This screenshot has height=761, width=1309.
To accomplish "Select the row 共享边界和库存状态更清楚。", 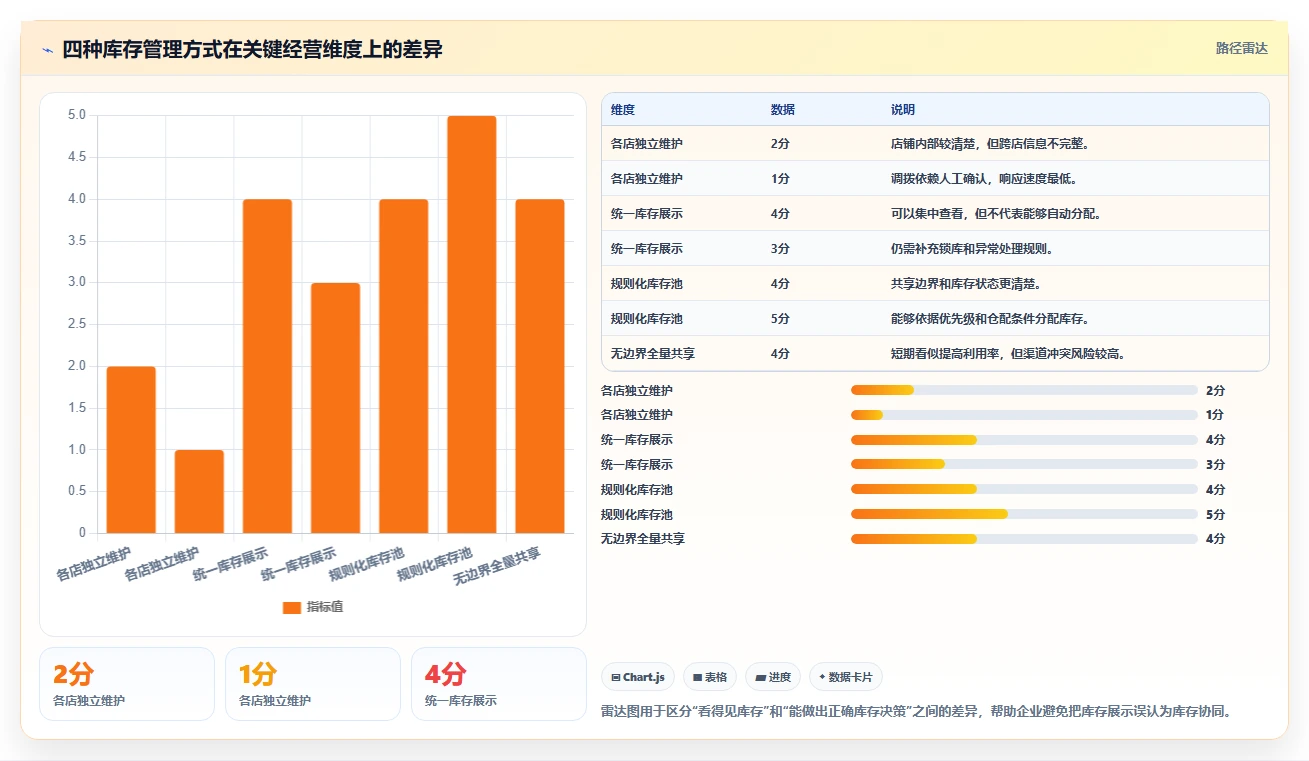I will [x=935, y=284].
